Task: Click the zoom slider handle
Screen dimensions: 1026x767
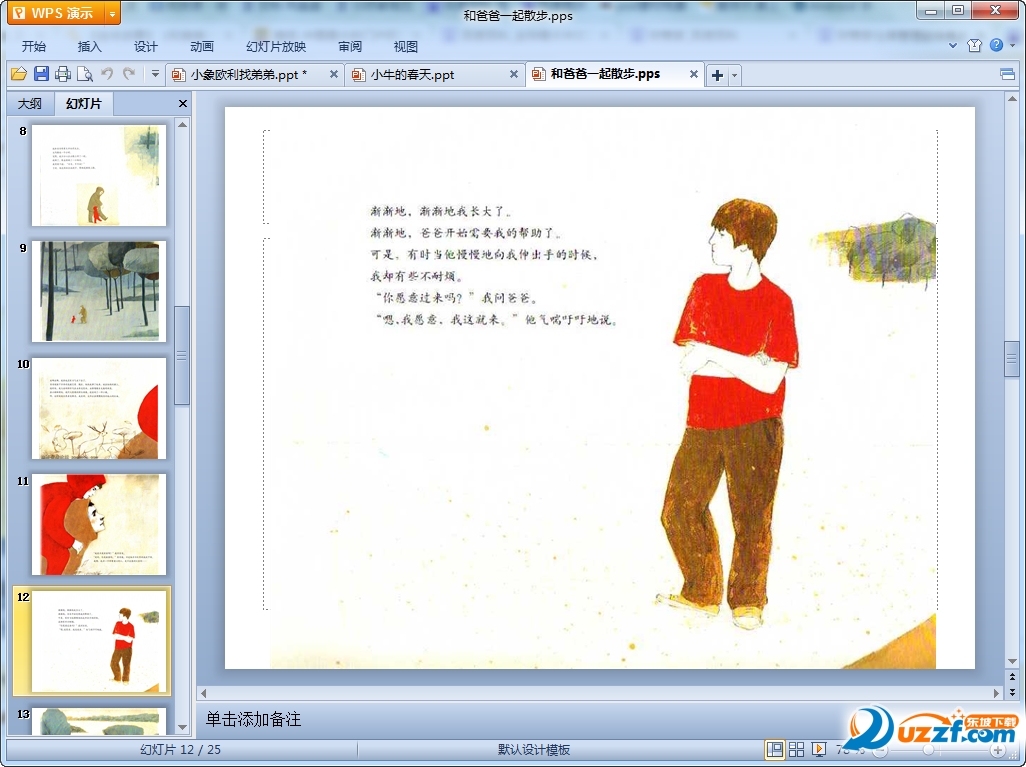Action: [x=929, y=750]
